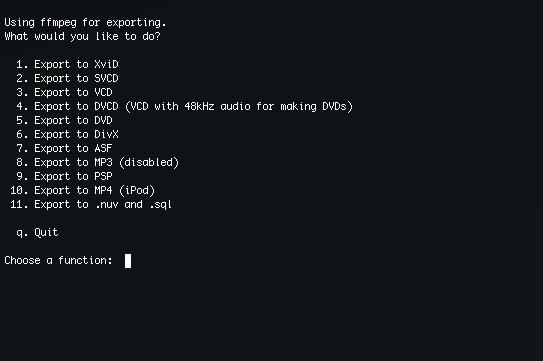Click the '(disabled)' label in option 8
This screenshot has width=543, height=361.
pyautogui.click(x=149, y=162)
